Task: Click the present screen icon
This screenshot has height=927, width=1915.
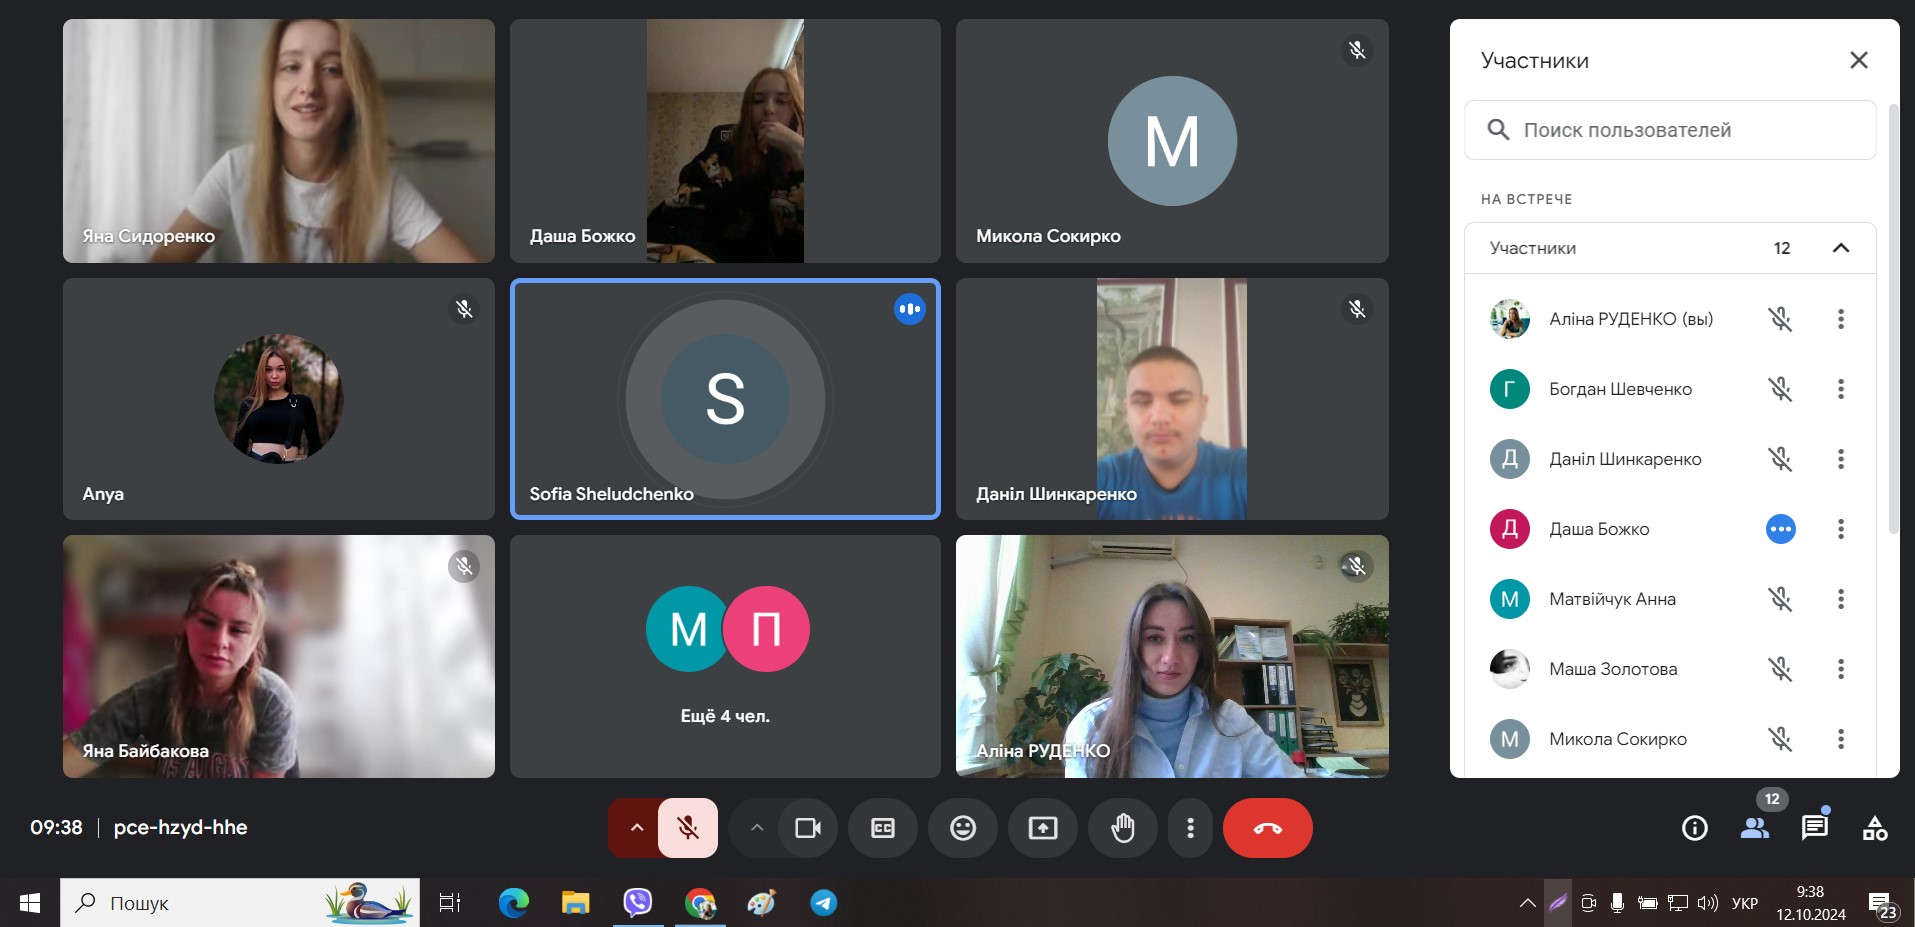Action: coord(1042,828)
